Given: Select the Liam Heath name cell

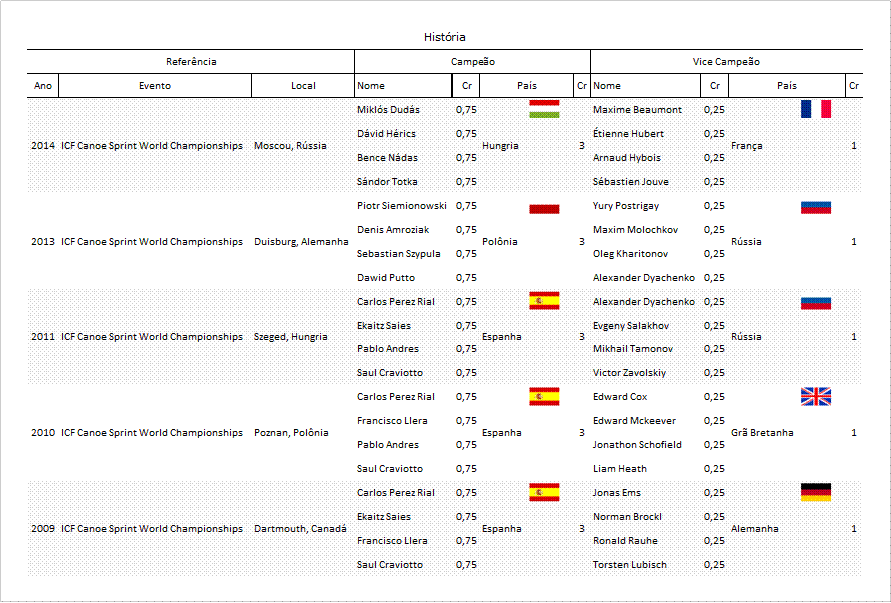Looking at the screenshot, I should click(619, 469).
